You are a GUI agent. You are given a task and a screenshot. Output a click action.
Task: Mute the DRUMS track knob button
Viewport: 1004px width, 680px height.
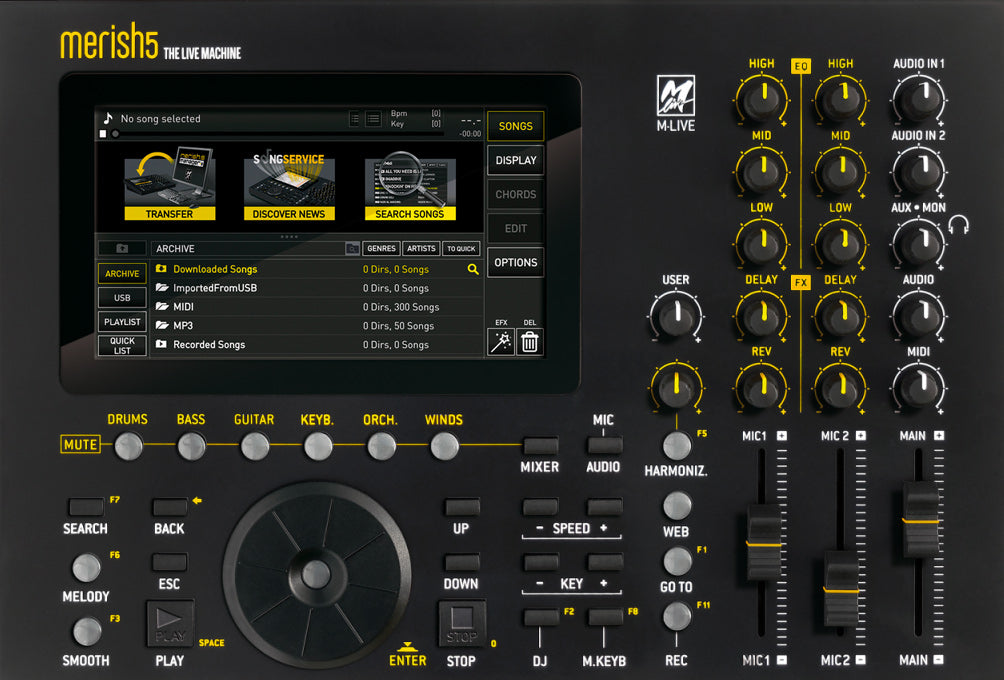(128, 446)
